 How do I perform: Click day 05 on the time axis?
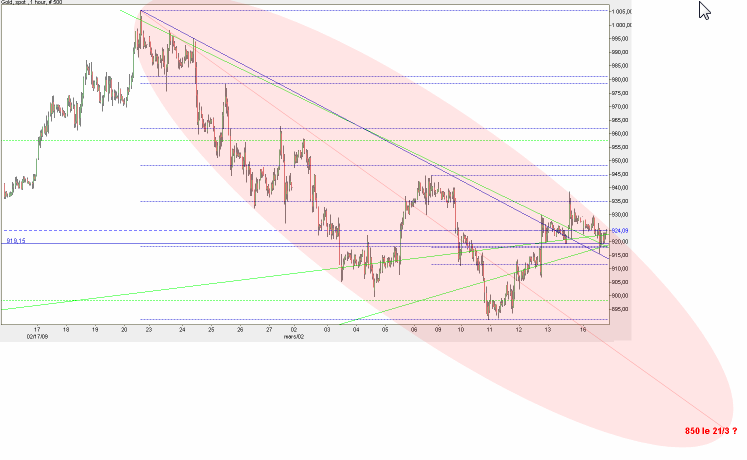385,329
